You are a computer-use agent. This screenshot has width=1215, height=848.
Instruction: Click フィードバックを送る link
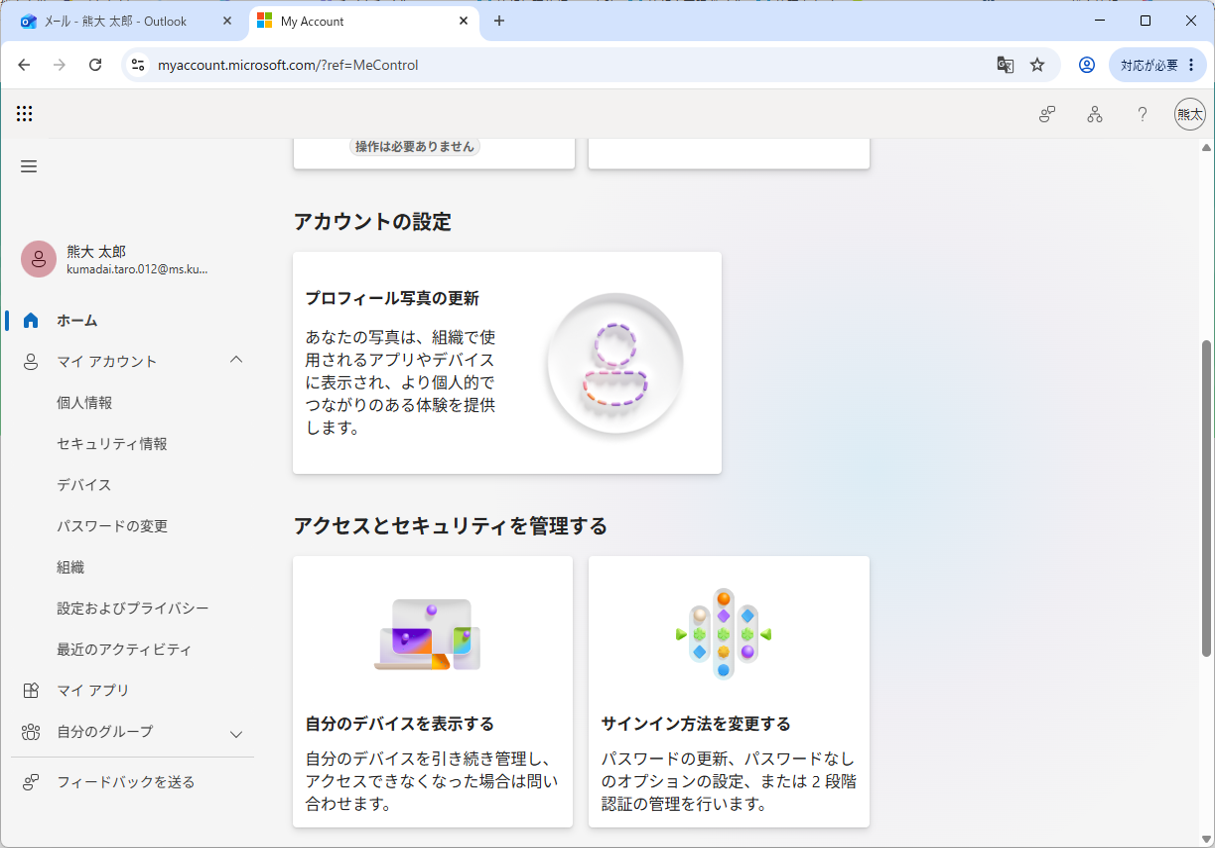(126, 782)
